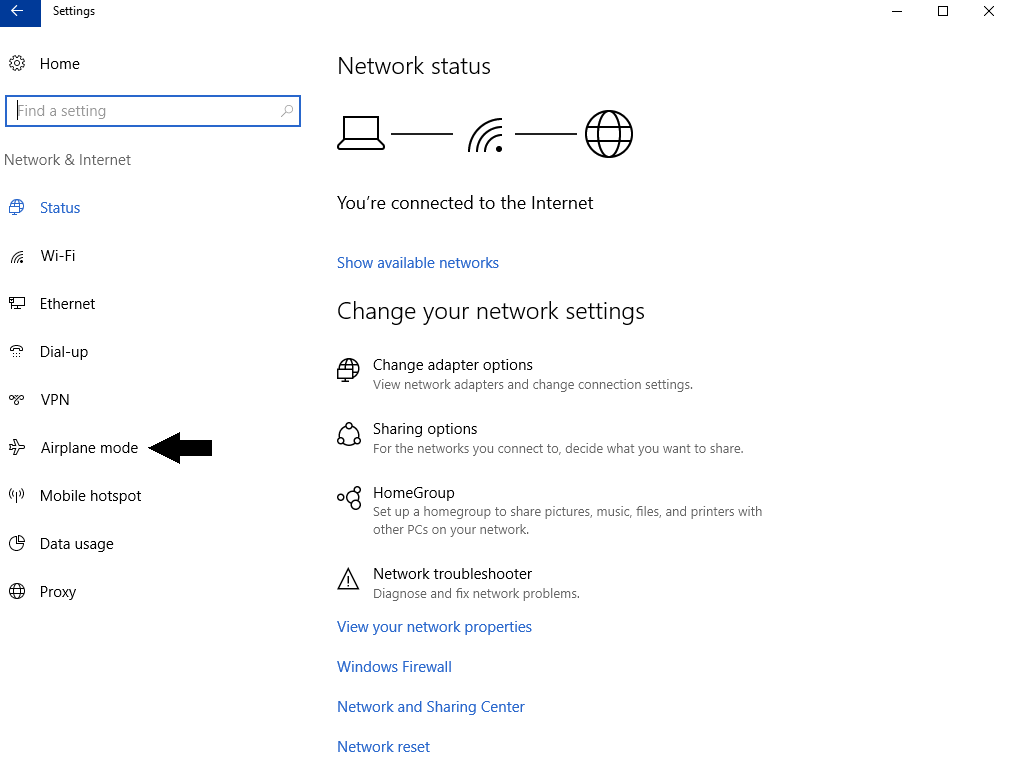Click the back arrow in the title bar
This screenshot has height=765, width=1009.
[18, 12]
